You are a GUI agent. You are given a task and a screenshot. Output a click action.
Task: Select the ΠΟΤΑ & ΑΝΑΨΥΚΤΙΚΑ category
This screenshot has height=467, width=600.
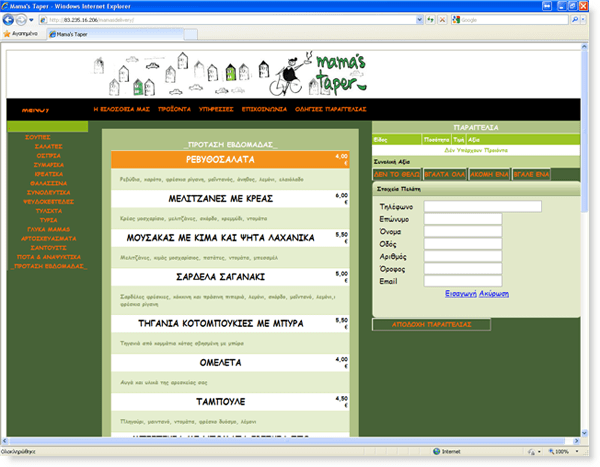[49, 257]
